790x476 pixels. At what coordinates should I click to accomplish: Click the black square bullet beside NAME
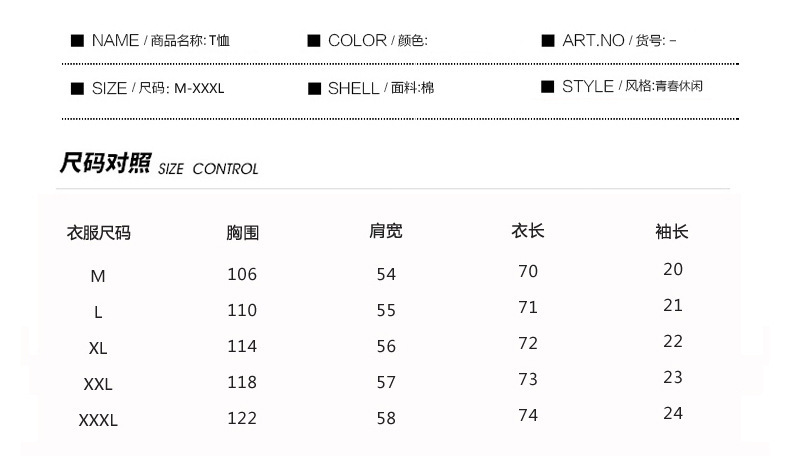(77, 41)
